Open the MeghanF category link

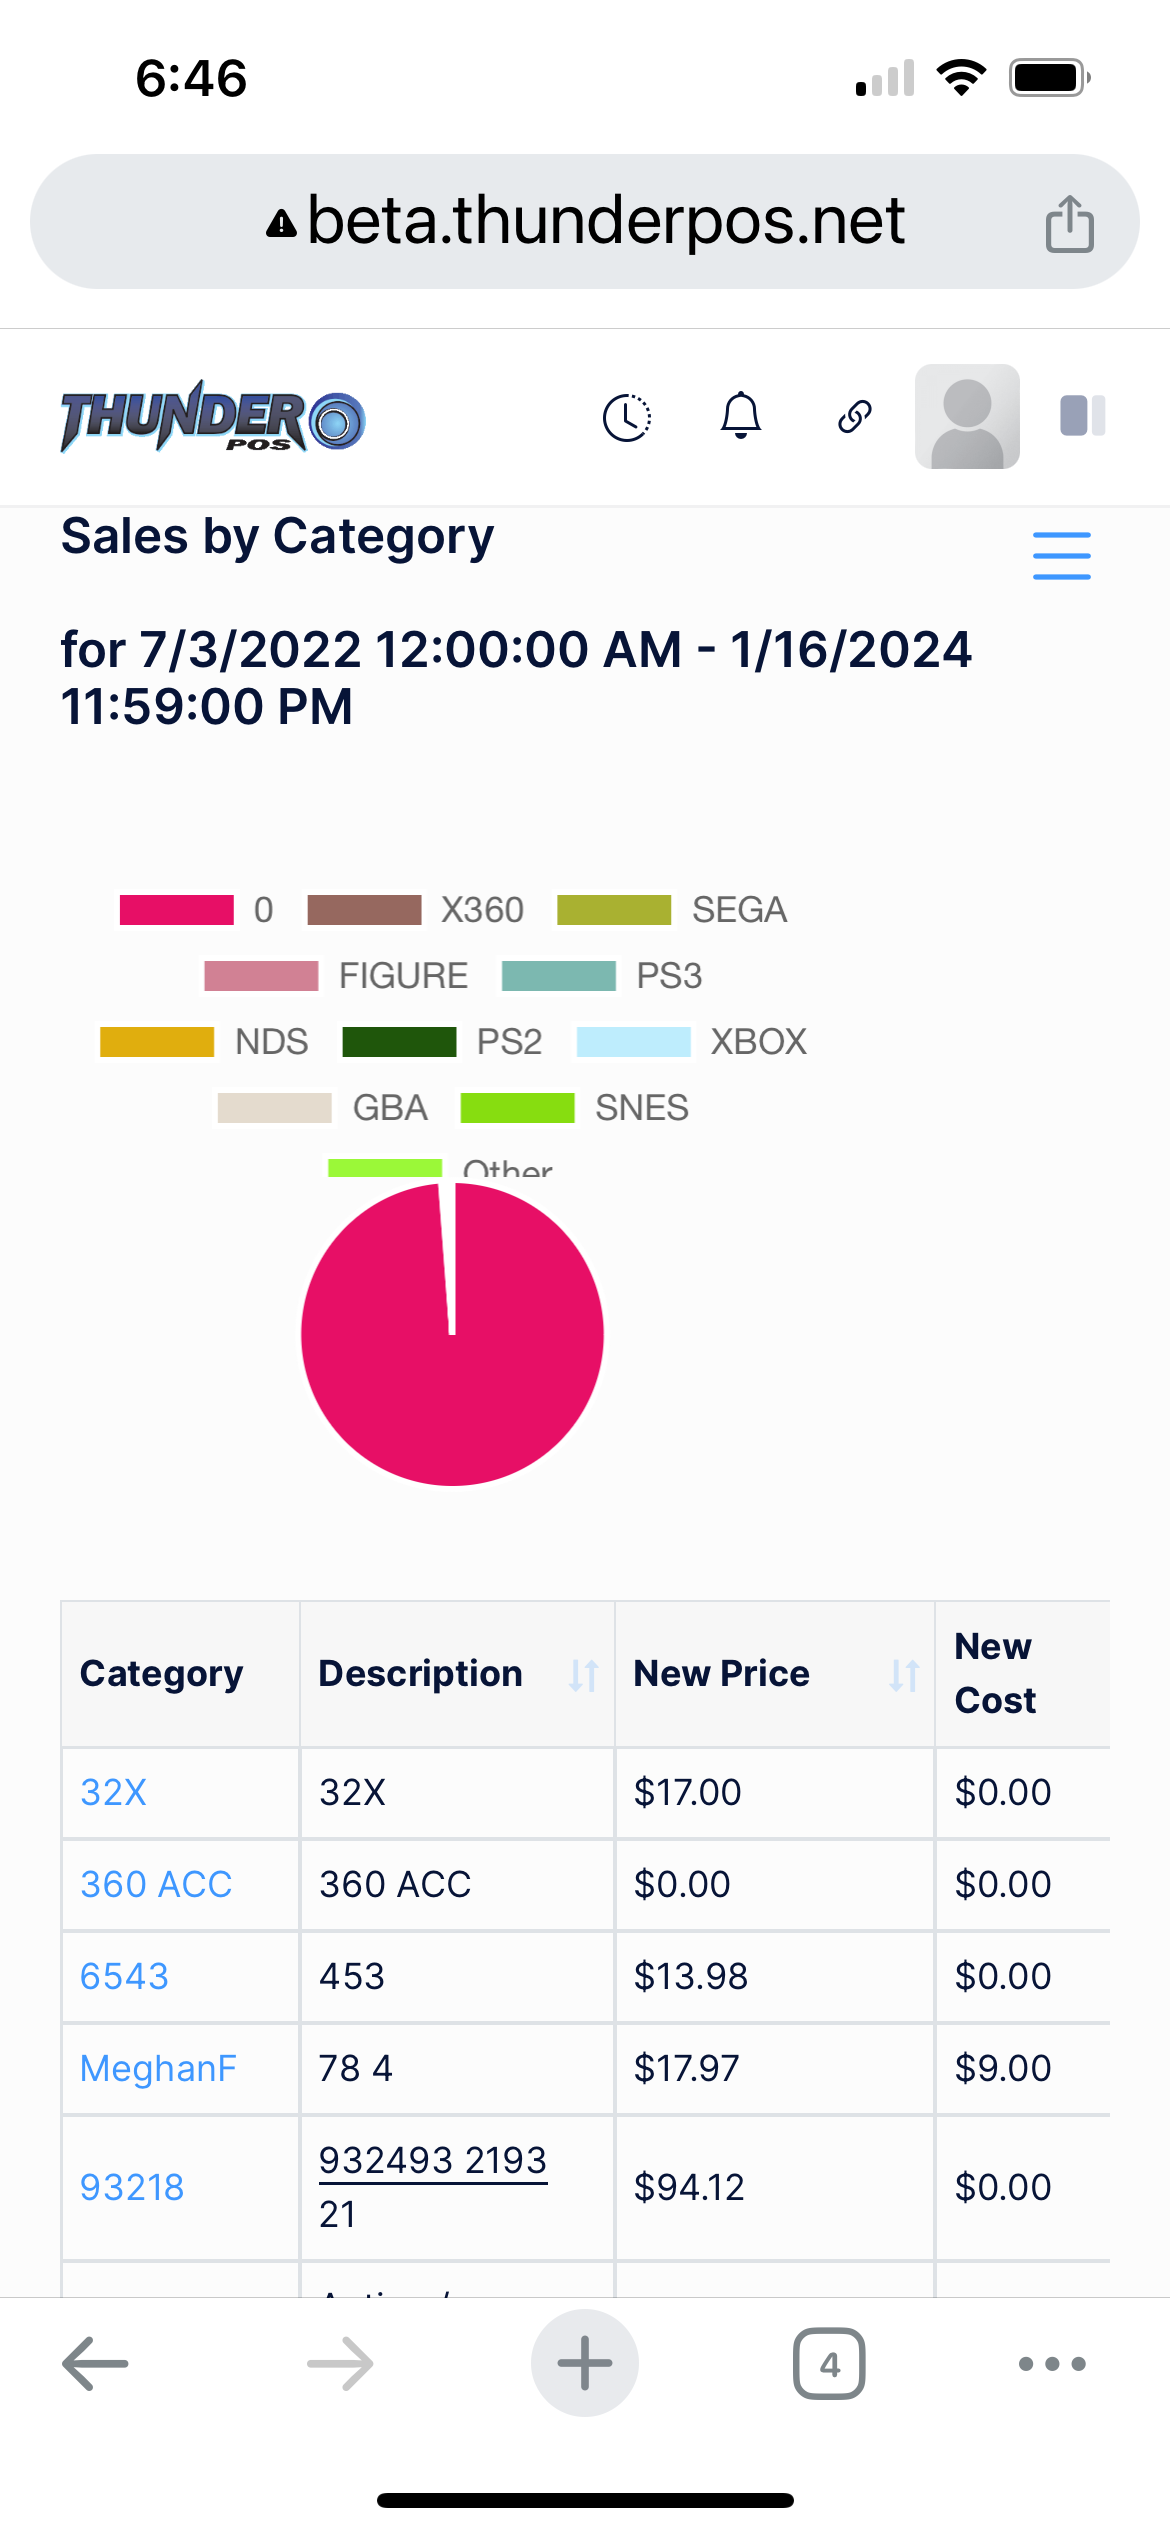pyautogui.click(x=157, y=2068)
